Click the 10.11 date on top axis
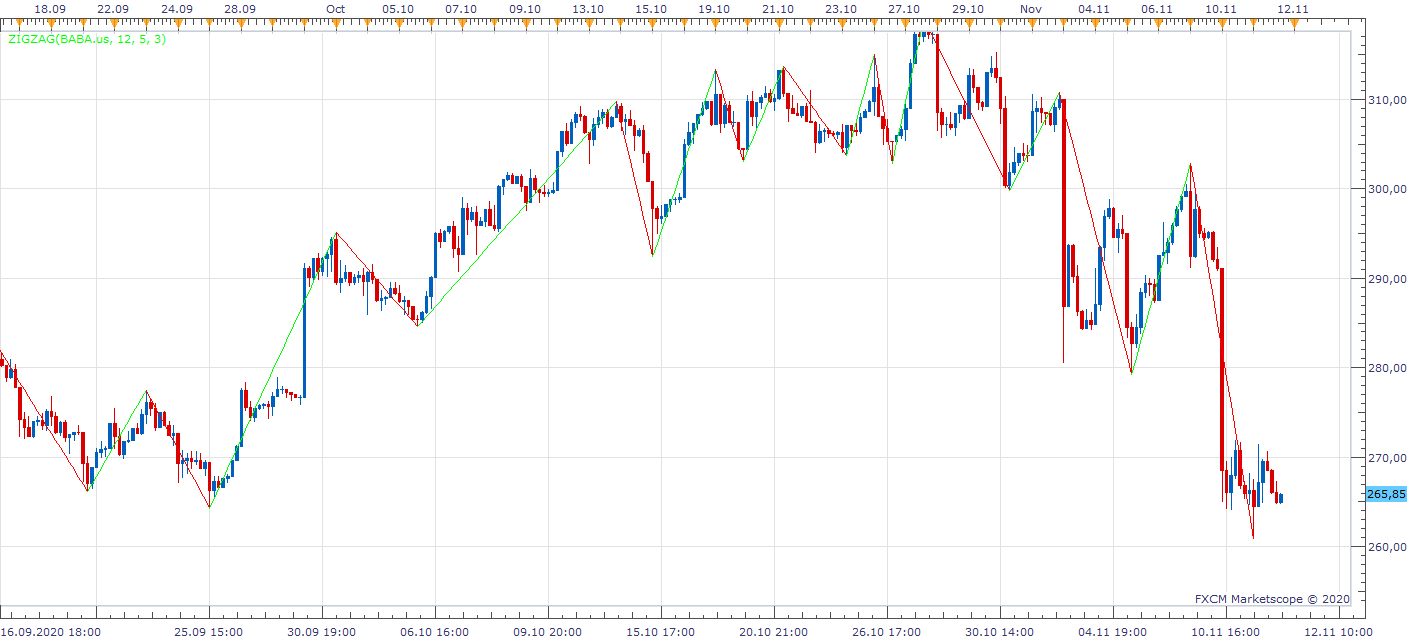 tap(1221, 9)
